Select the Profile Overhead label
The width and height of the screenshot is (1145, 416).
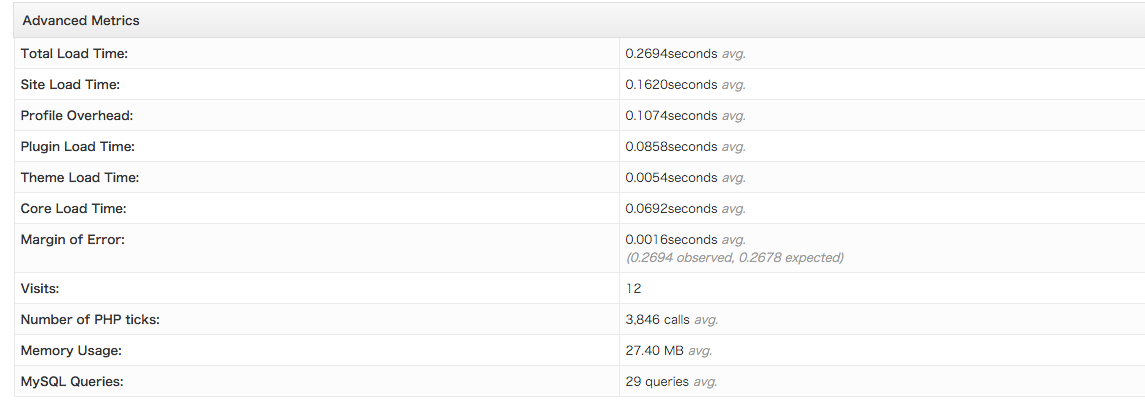coord(77,115)
